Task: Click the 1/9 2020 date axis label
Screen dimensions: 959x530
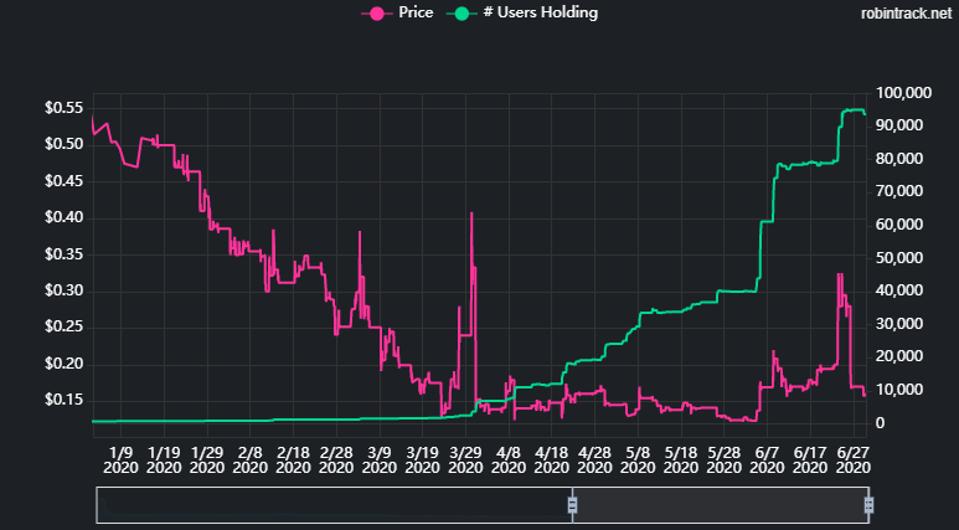Action: point(120,459)
